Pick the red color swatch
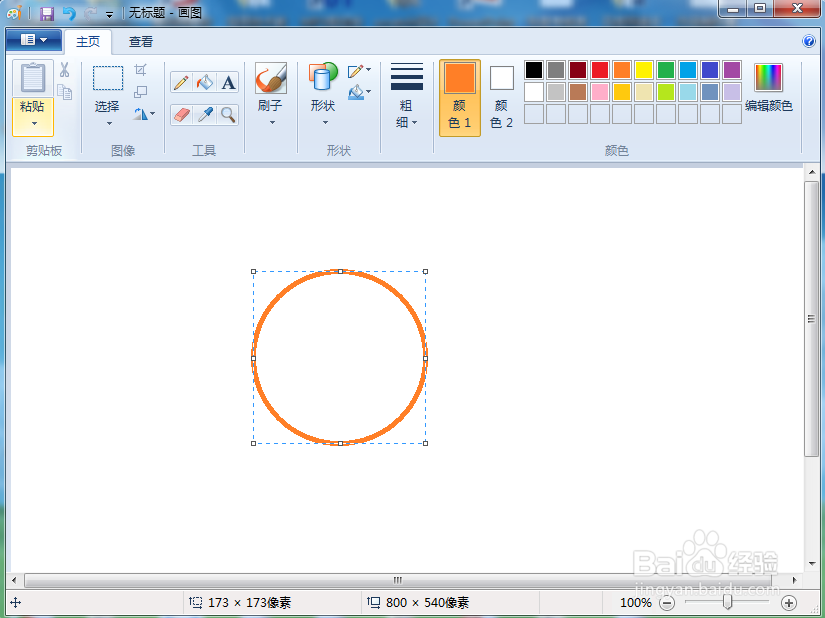825x618 pixels. click(x=599, y=70)
